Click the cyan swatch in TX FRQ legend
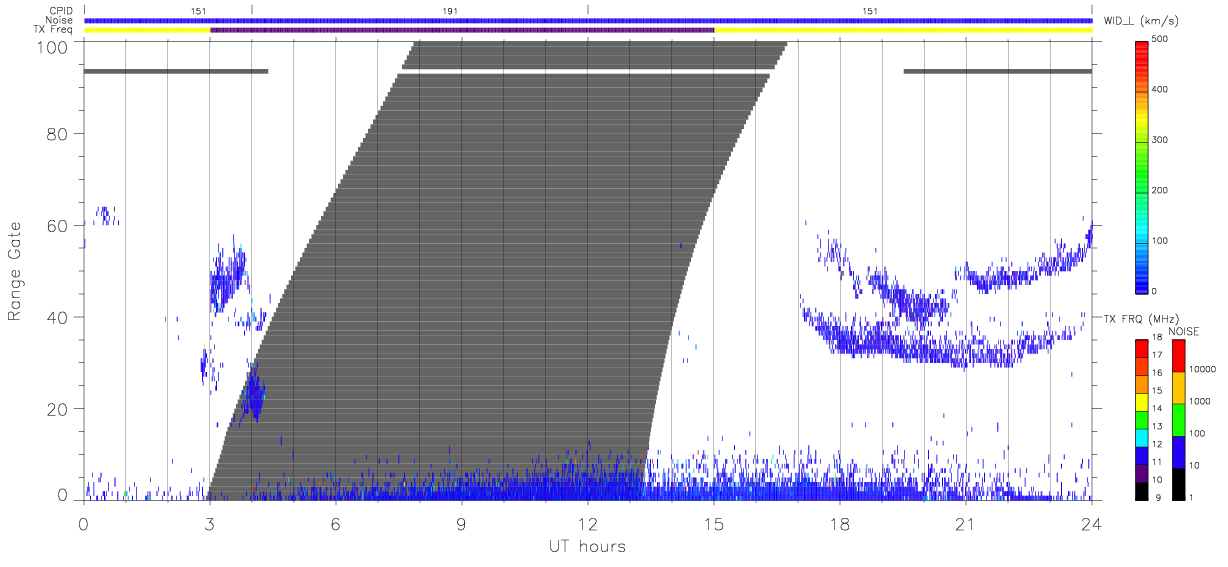The image size is (1228, 567). pos(1142,437)
